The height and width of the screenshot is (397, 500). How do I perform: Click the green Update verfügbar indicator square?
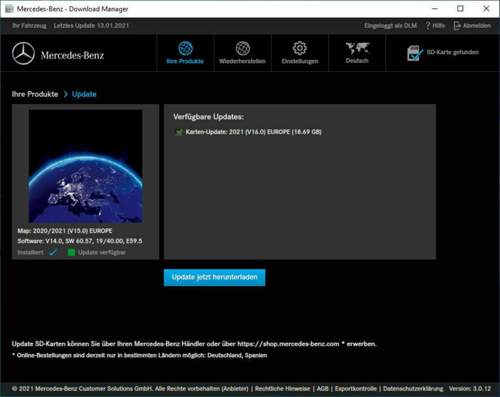[x=71, y=252]
